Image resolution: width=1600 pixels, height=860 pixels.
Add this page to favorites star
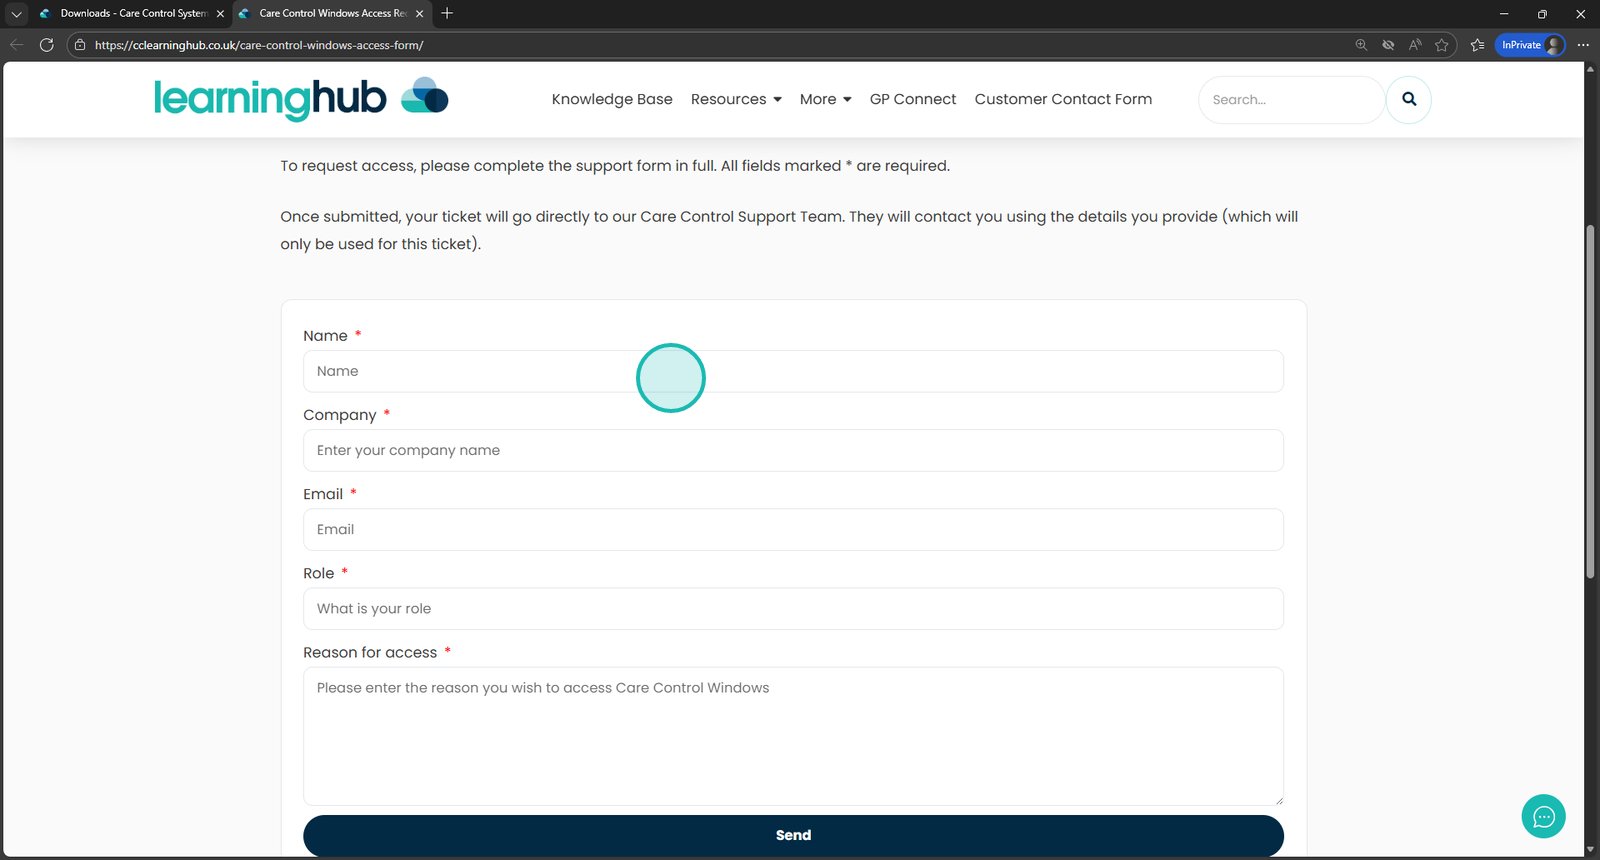(x=1442, y=45)
